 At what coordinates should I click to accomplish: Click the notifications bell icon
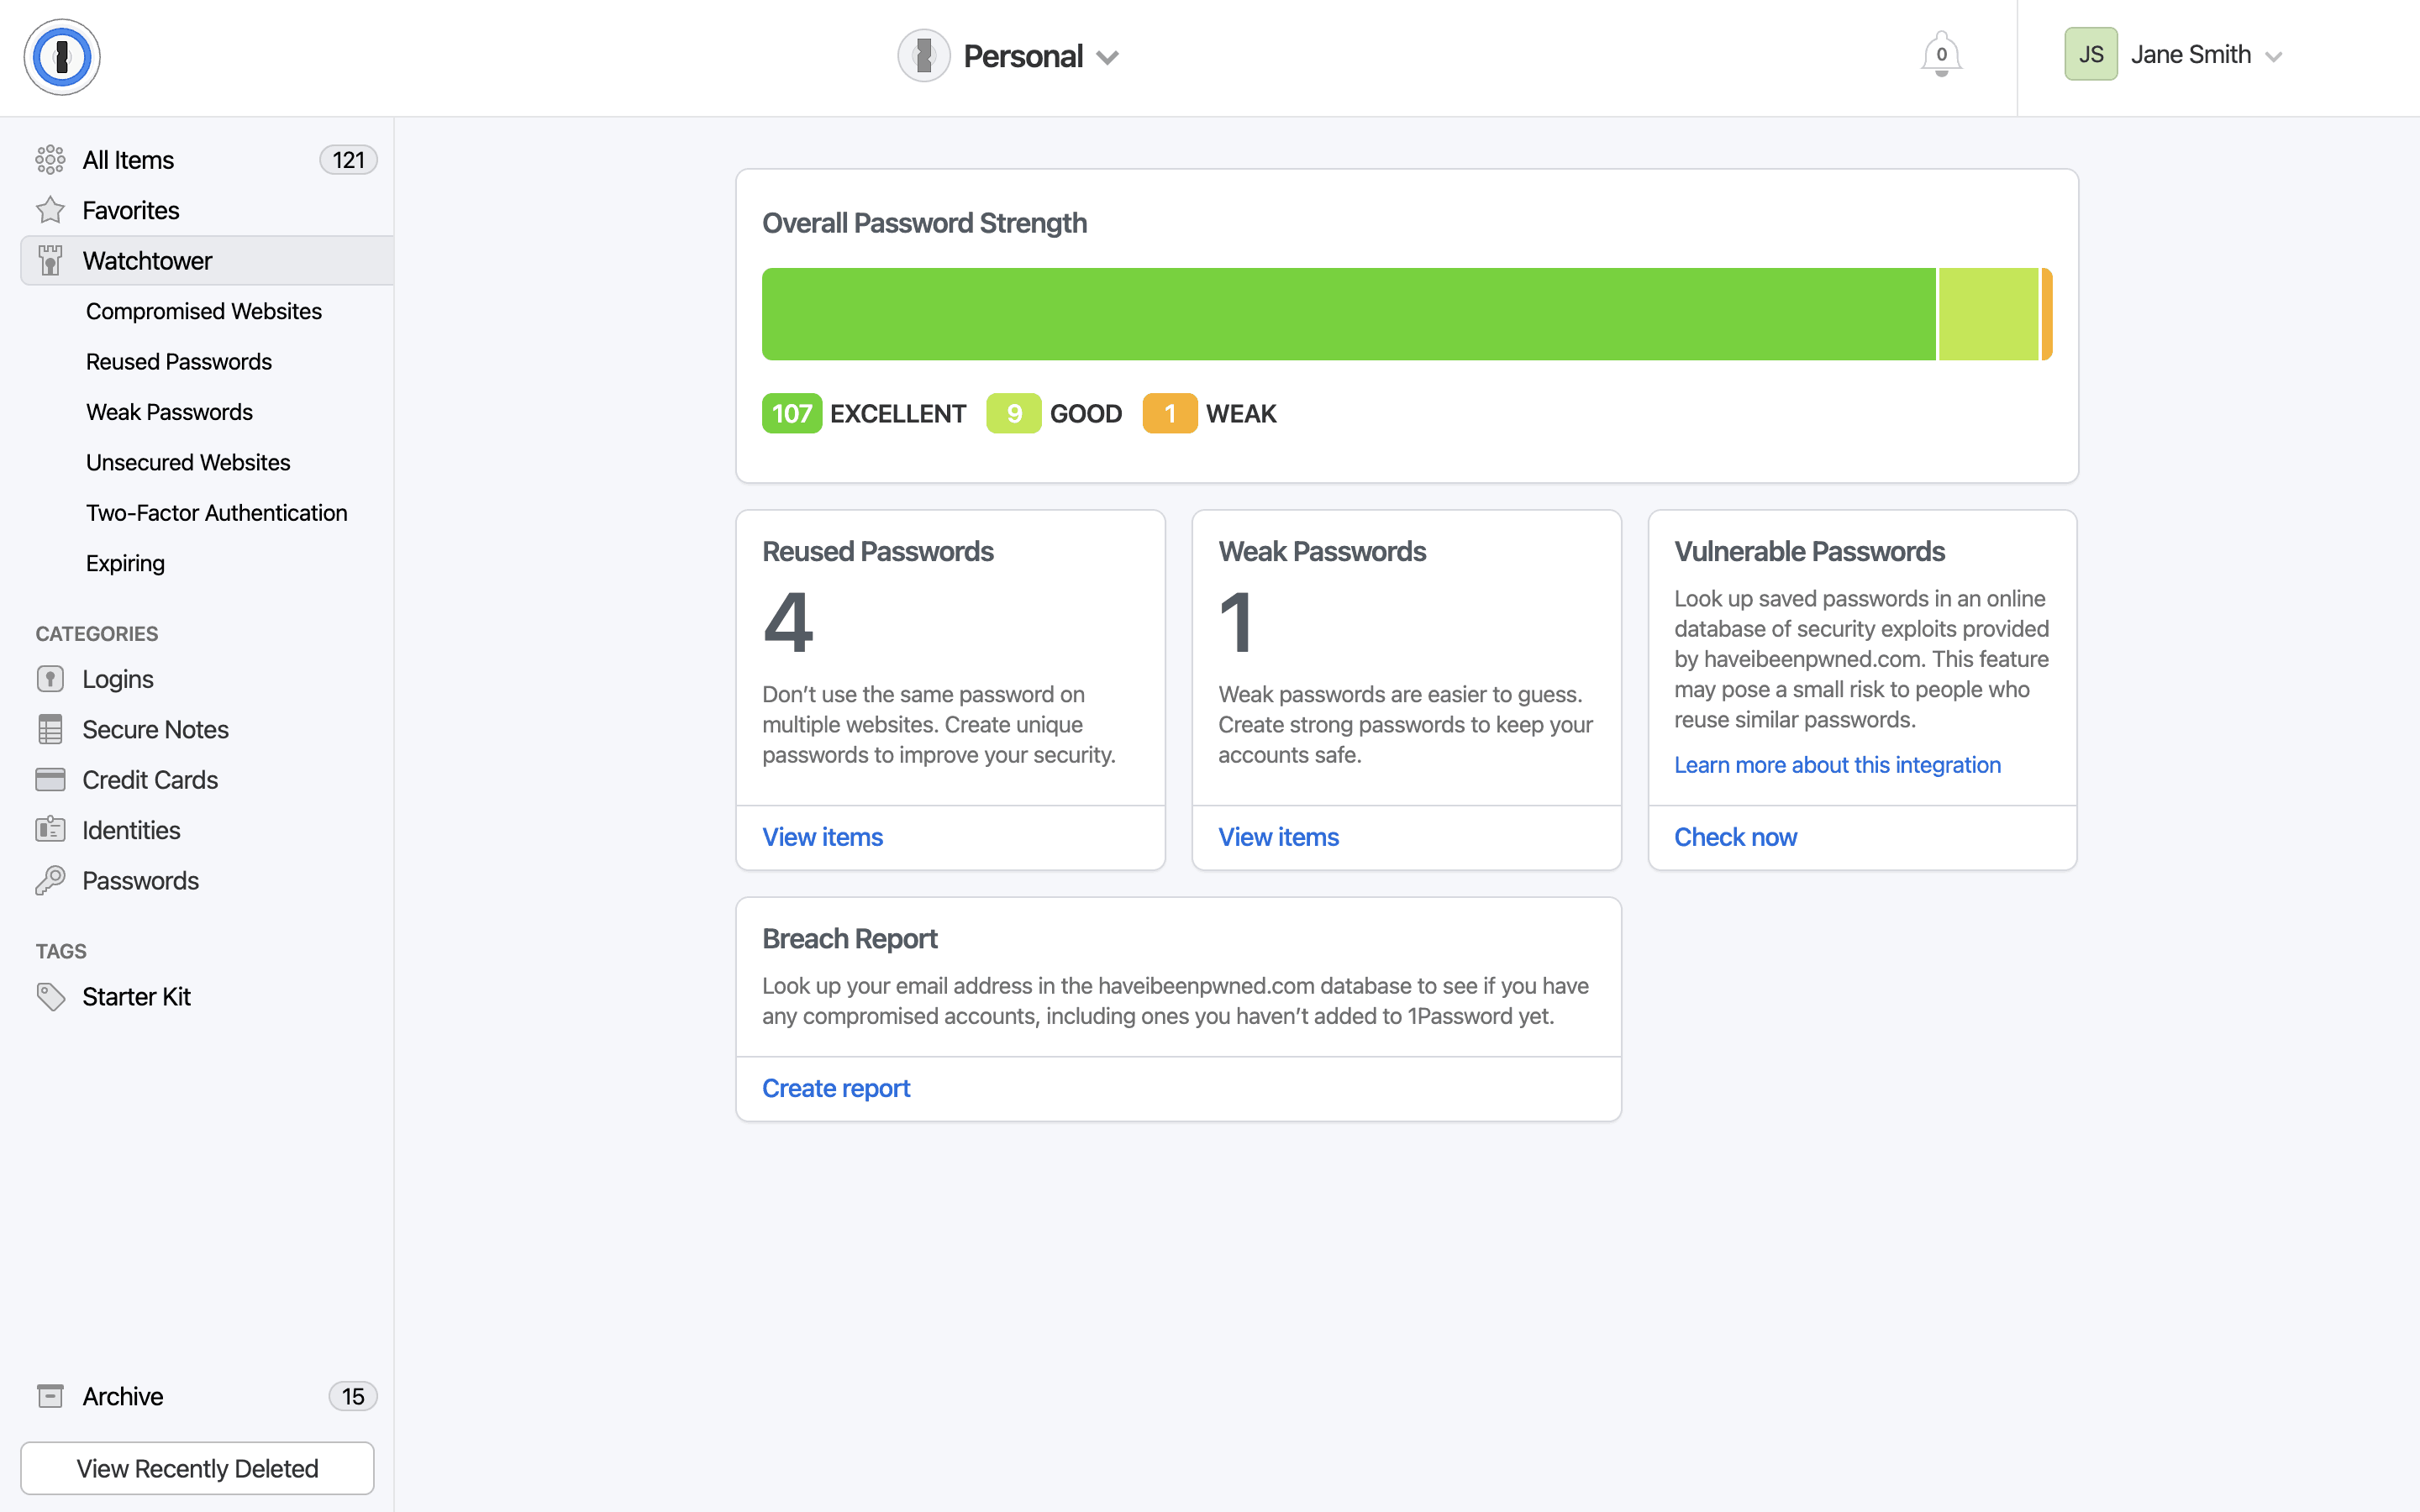[1941, 54]
